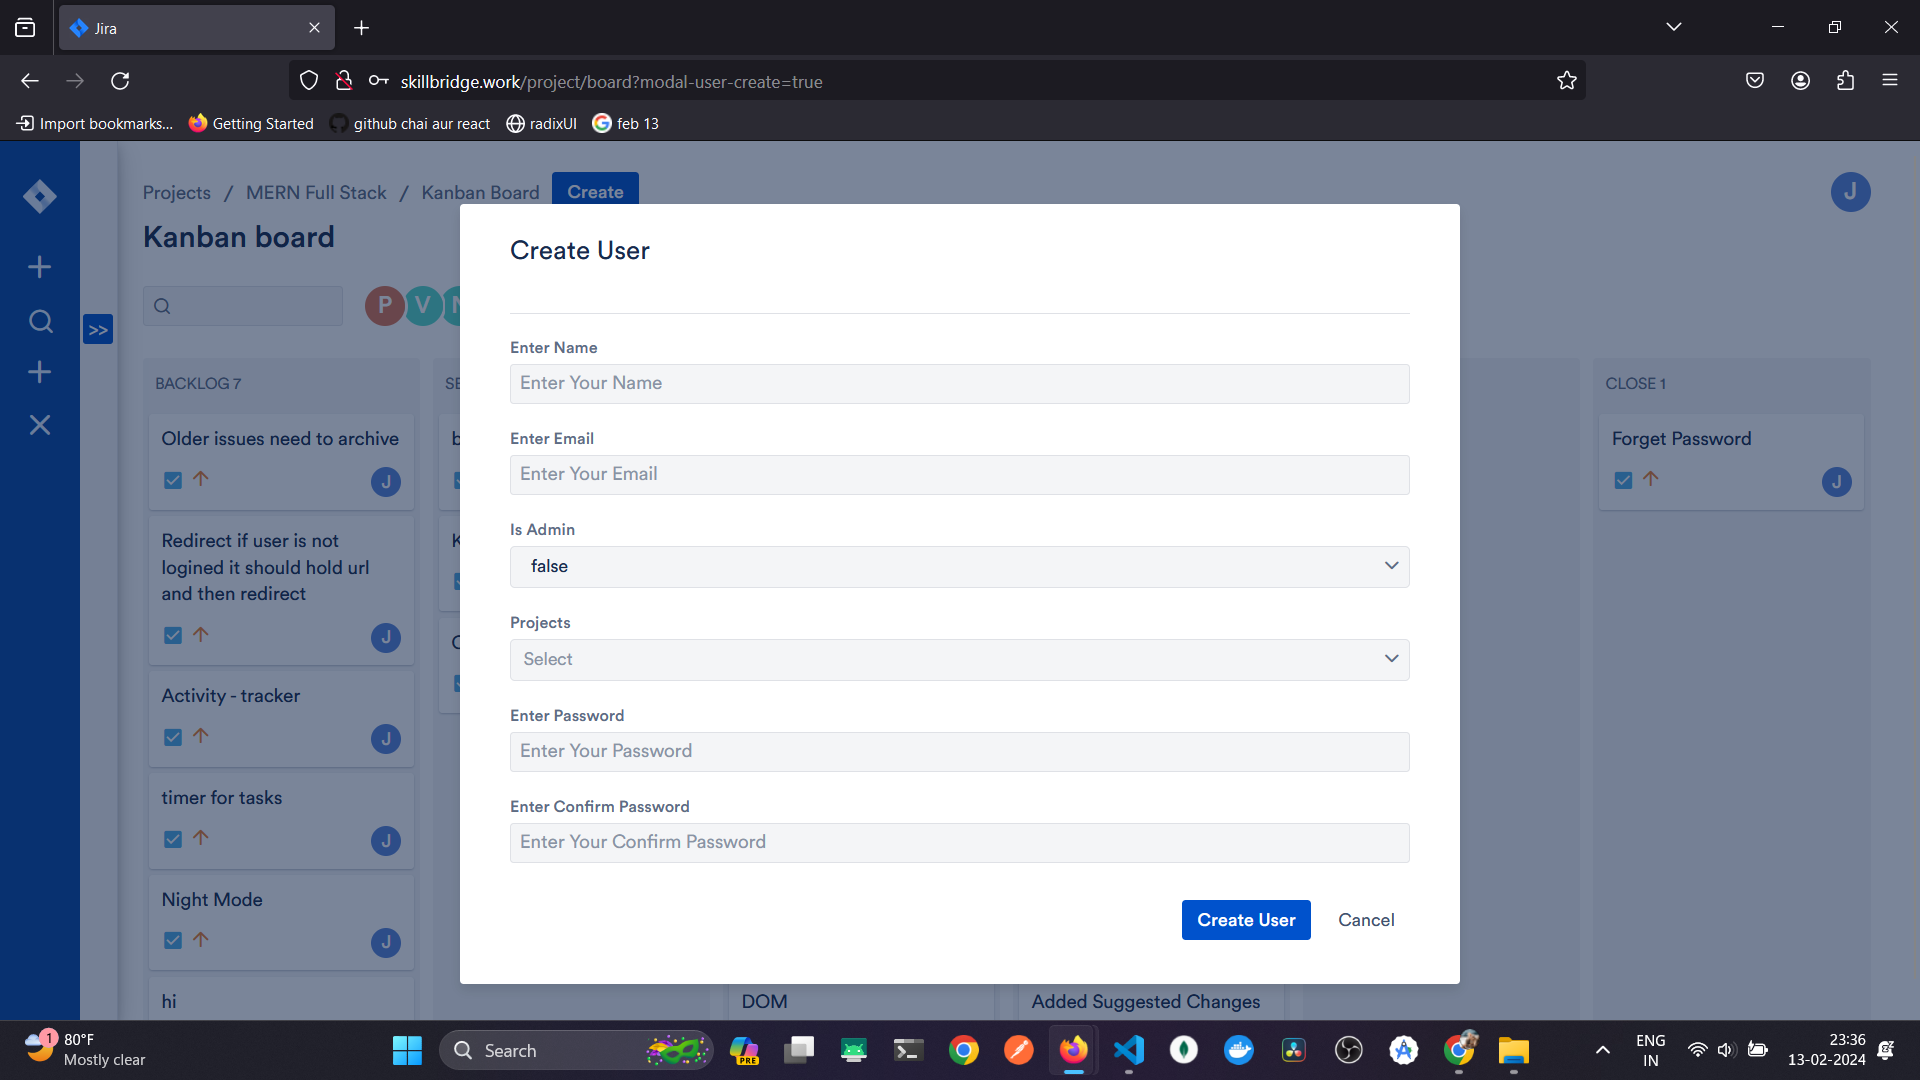Click the red P user avatar filter
The width and height of the screenshot is (1920, 1080).
pyautogui.click(x=384, y=305)
